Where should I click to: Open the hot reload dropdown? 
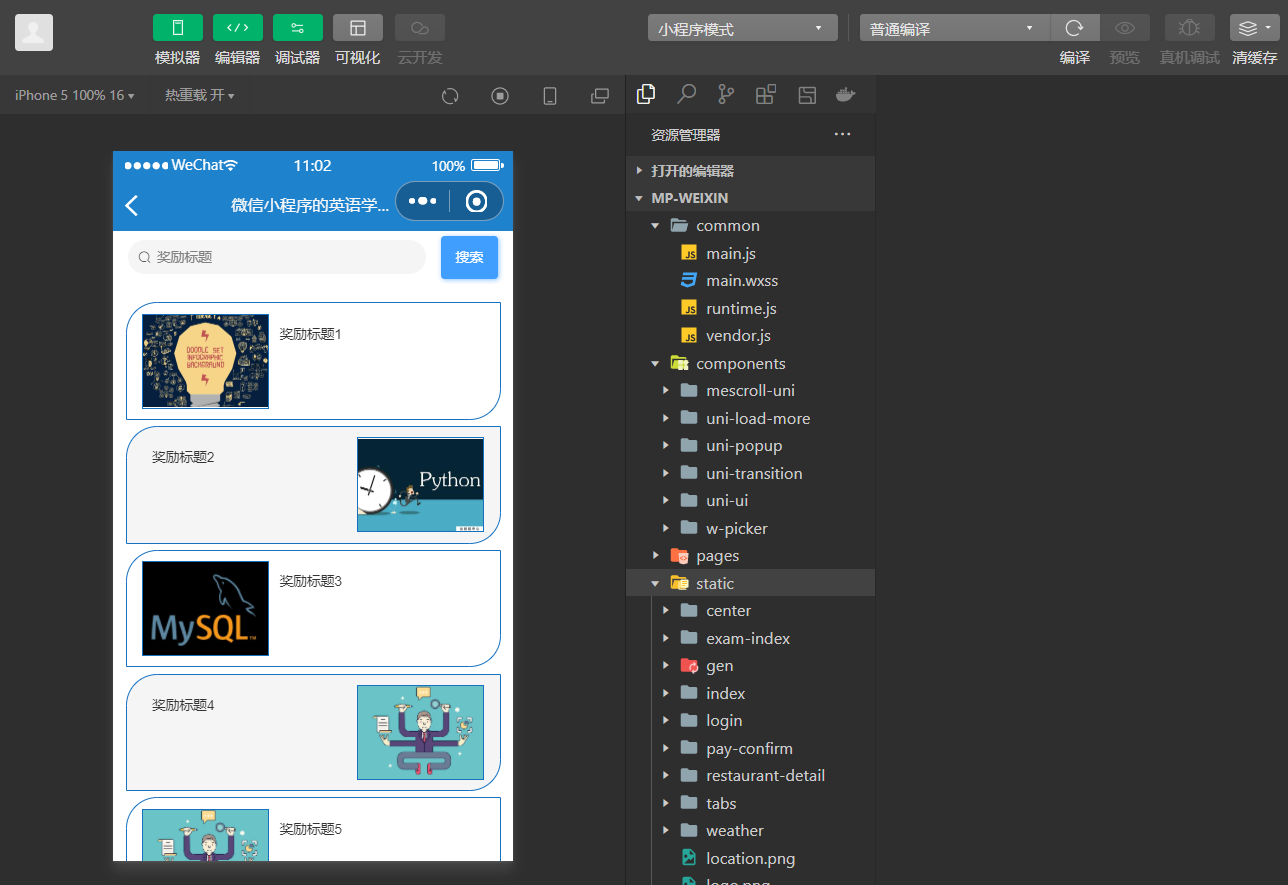tap(200, 95)
